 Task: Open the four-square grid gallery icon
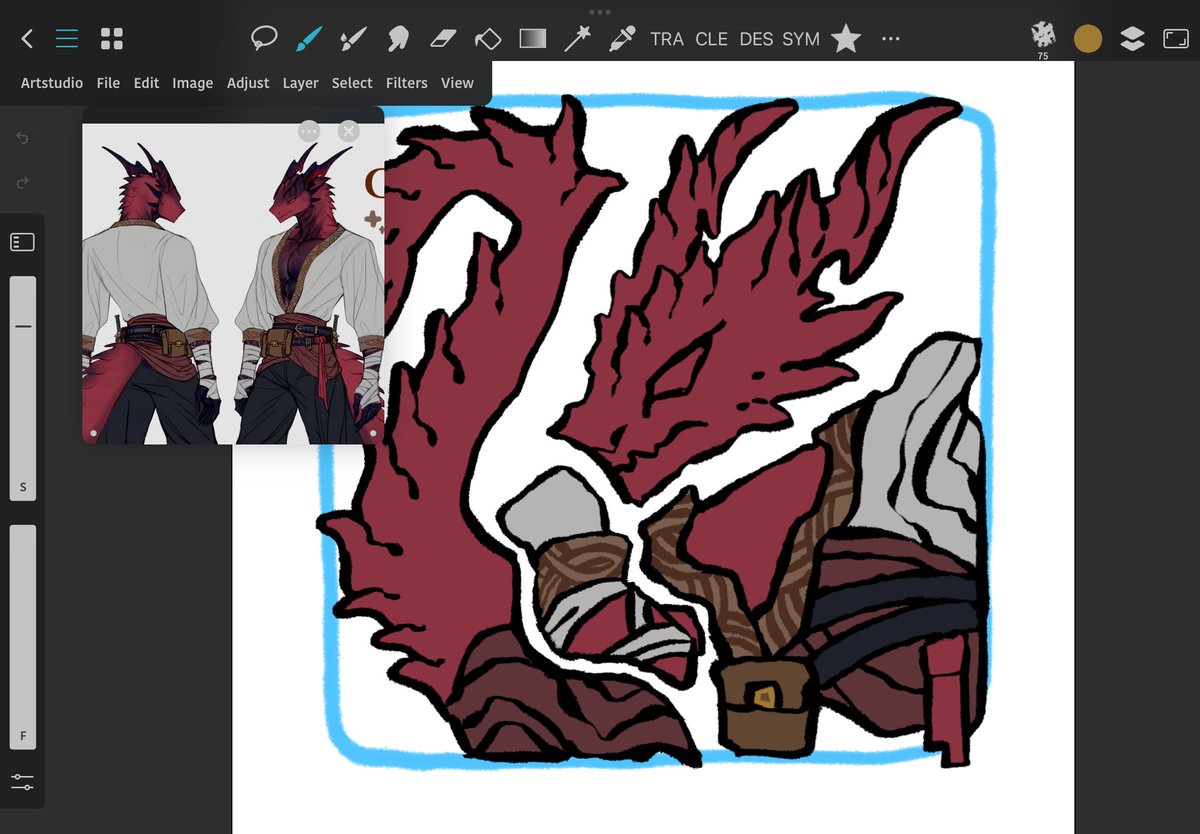(112, 39)
